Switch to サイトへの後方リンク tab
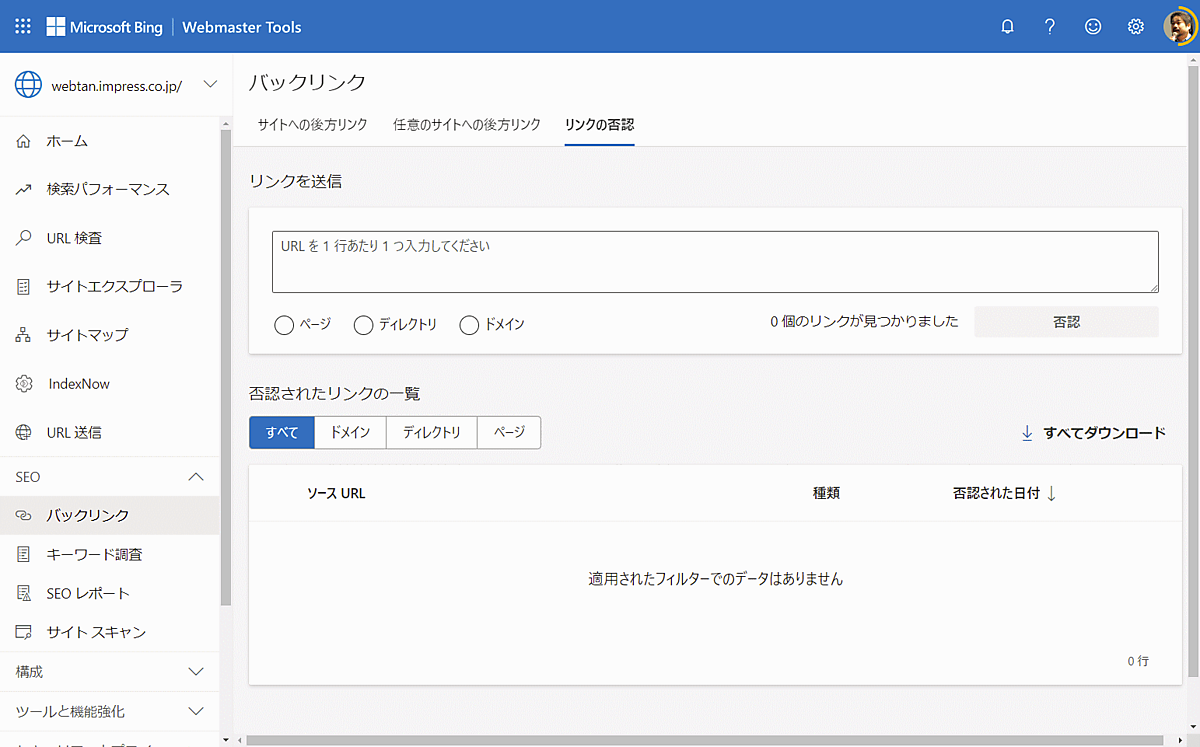 click(312, 125)
